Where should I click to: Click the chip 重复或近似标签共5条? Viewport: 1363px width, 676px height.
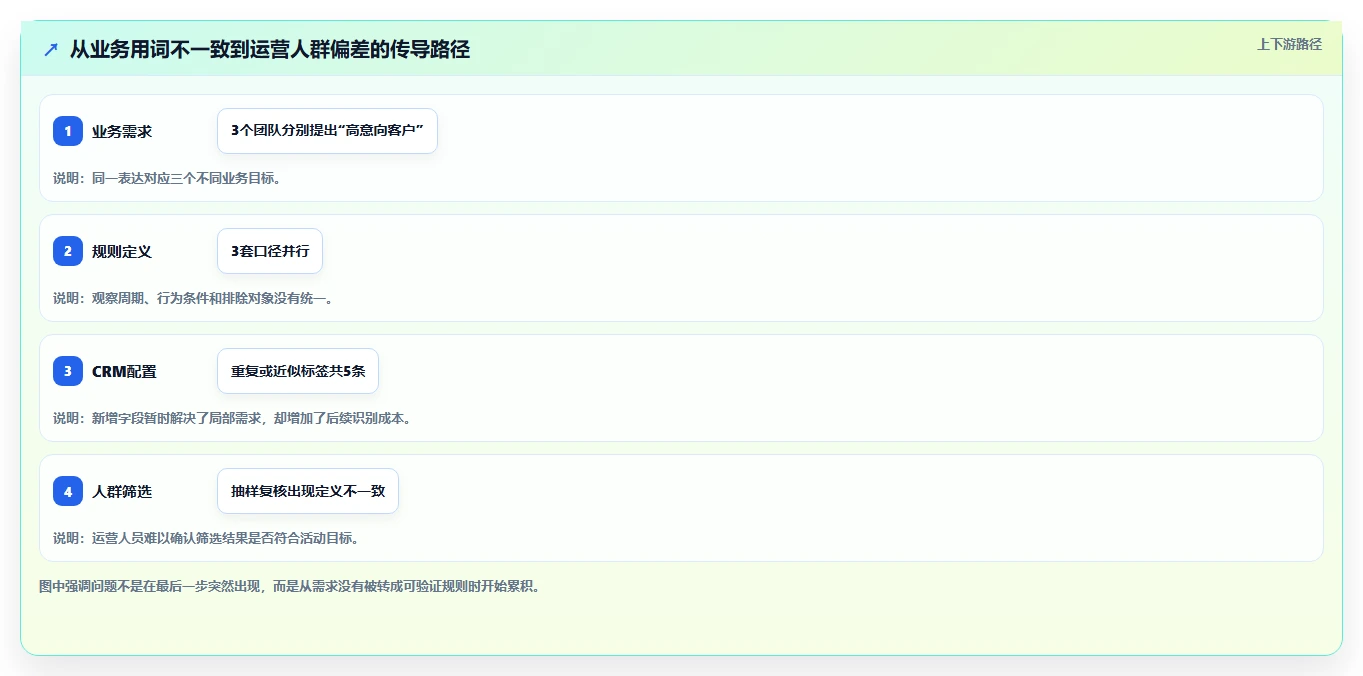point(298,371)
